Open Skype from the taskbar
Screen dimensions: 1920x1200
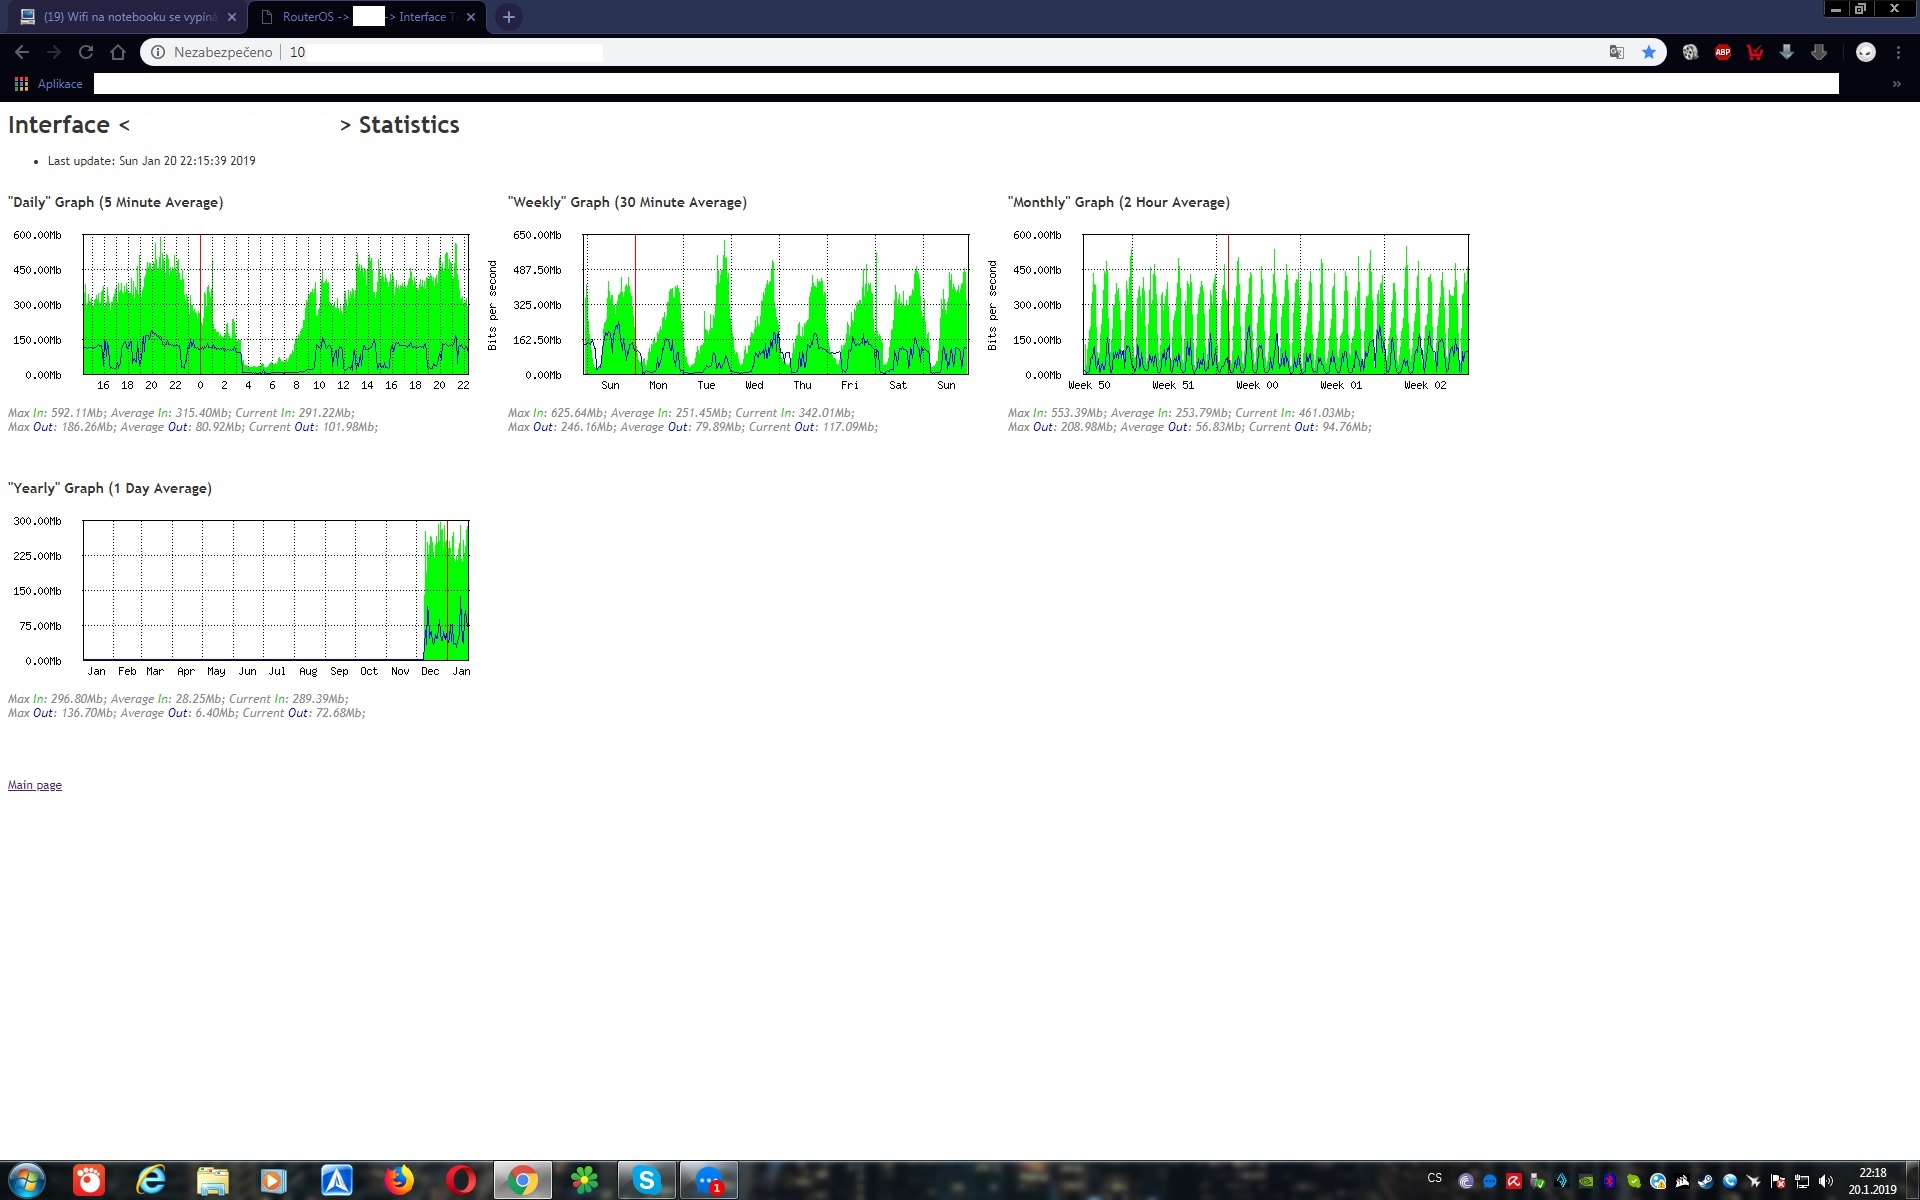647,1181
